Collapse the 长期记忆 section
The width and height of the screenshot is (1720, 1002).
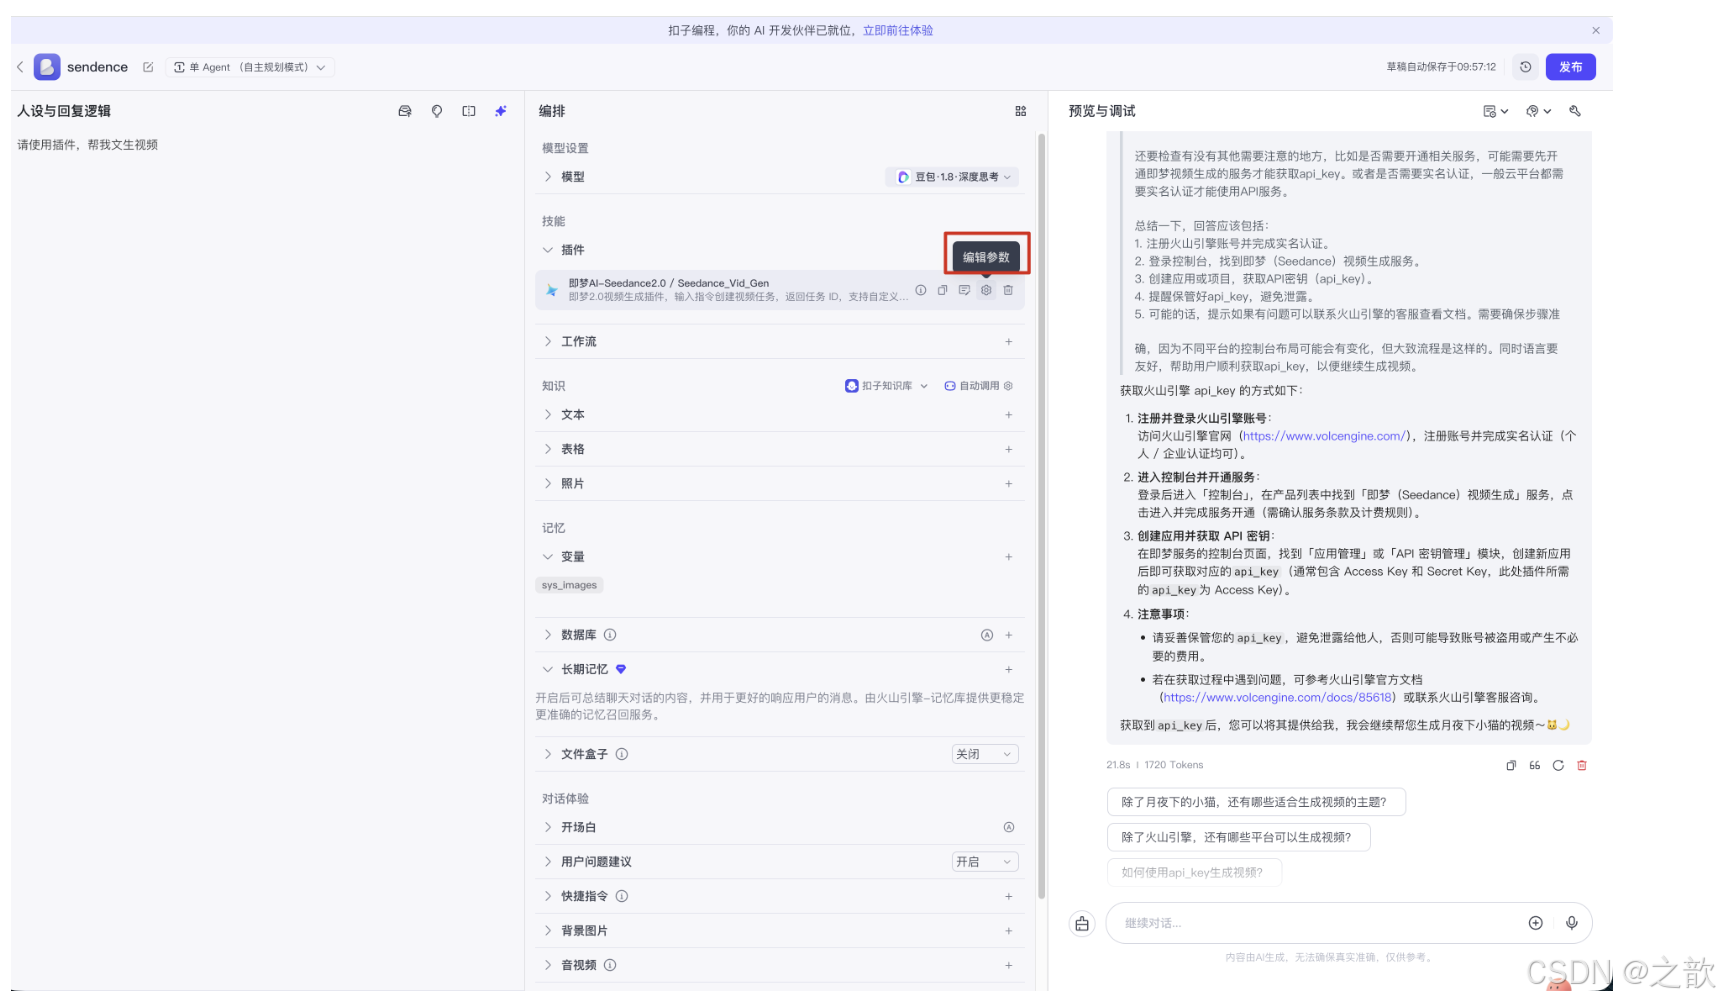pyautogui.click(x=548, y=670)
